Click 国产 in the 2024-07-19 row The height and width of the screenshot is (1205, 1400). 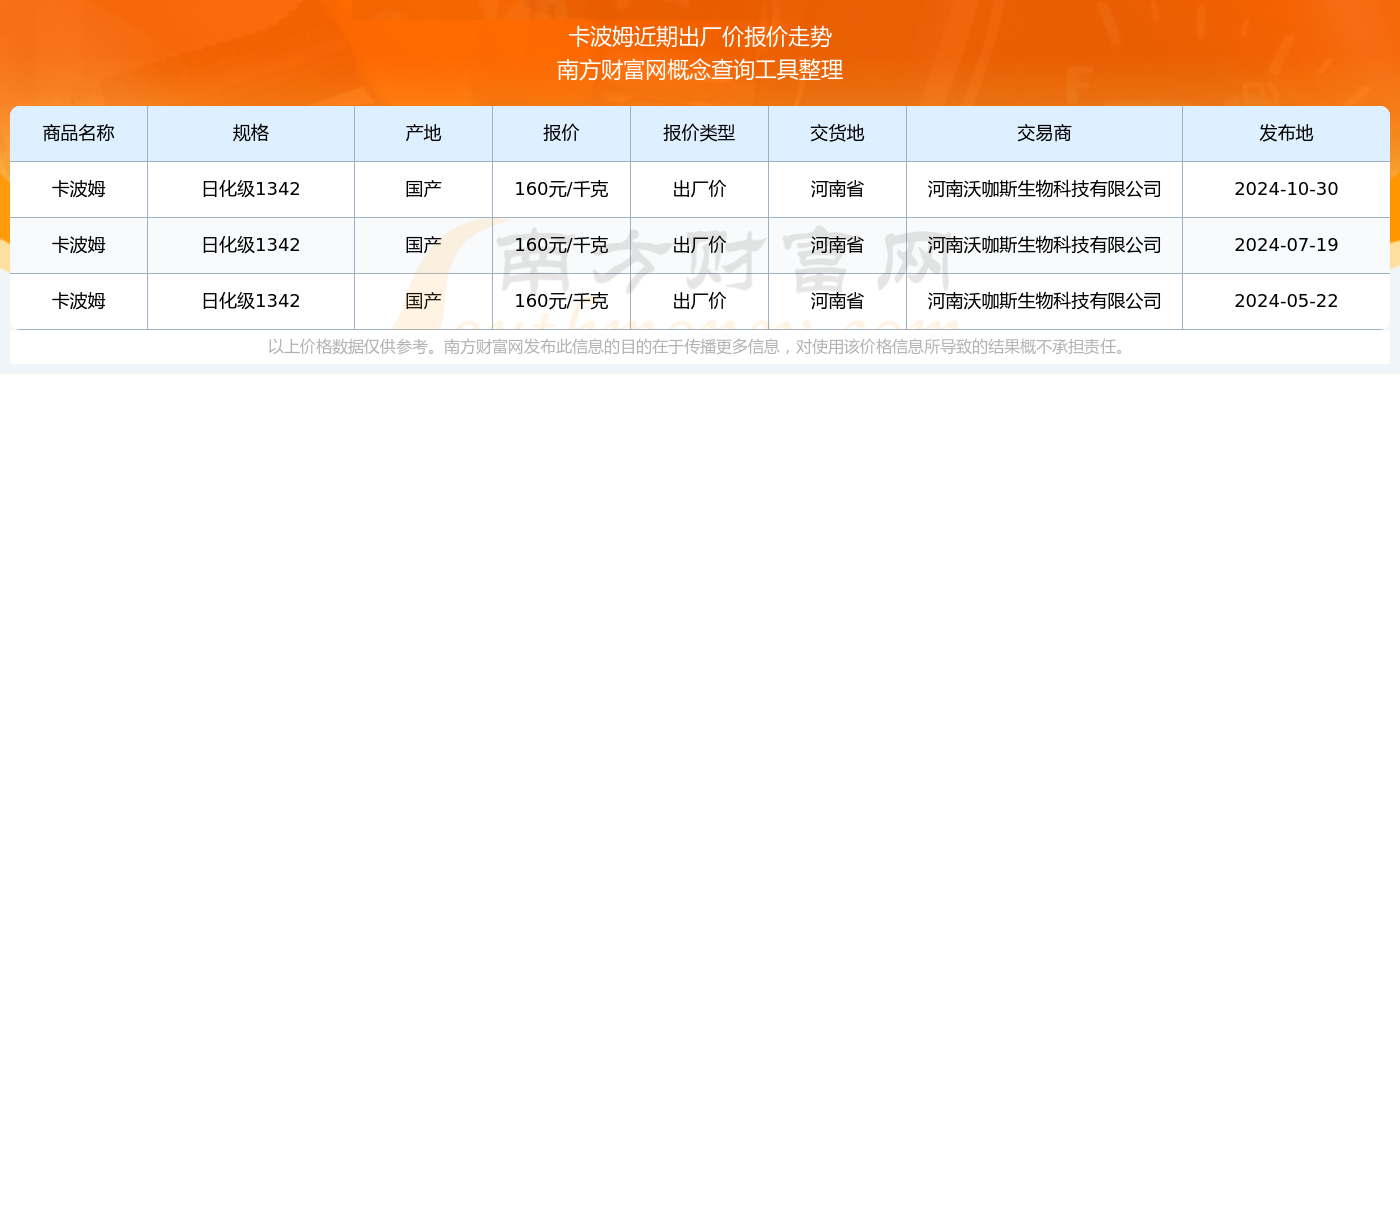[423, 245]
